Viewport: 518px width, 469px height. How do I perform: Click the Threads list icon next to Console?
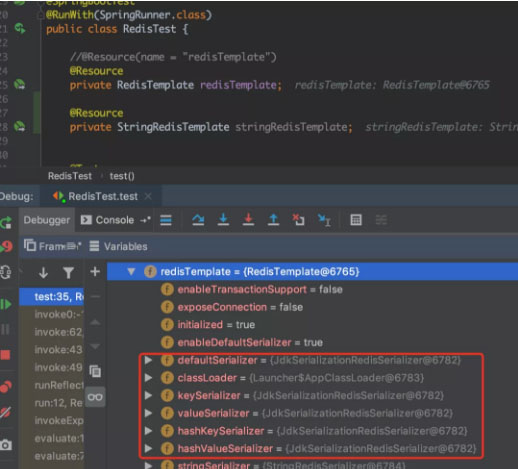tap(145, 220)
